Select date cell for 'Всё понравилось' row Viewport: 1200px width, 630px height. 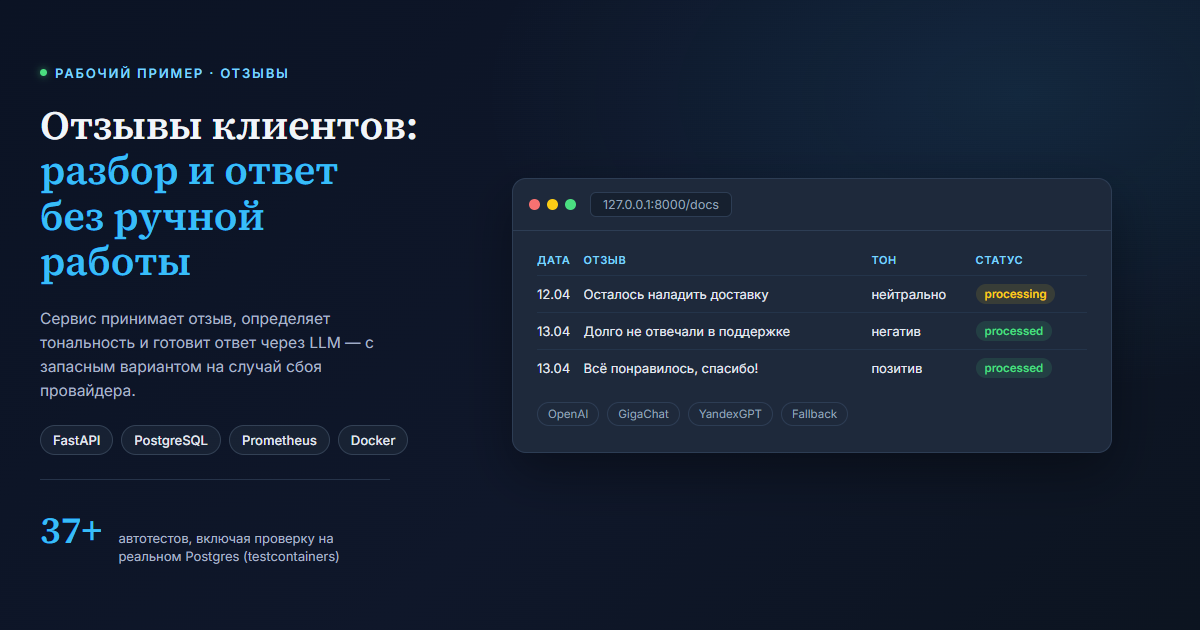pyautogui.click(x=553, y=368)
